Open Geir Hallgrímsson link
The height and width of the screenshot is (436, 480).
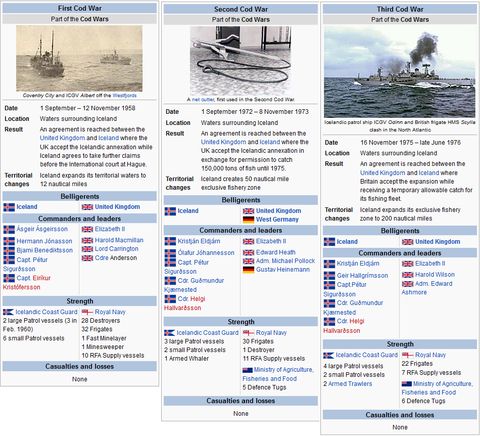362,276
